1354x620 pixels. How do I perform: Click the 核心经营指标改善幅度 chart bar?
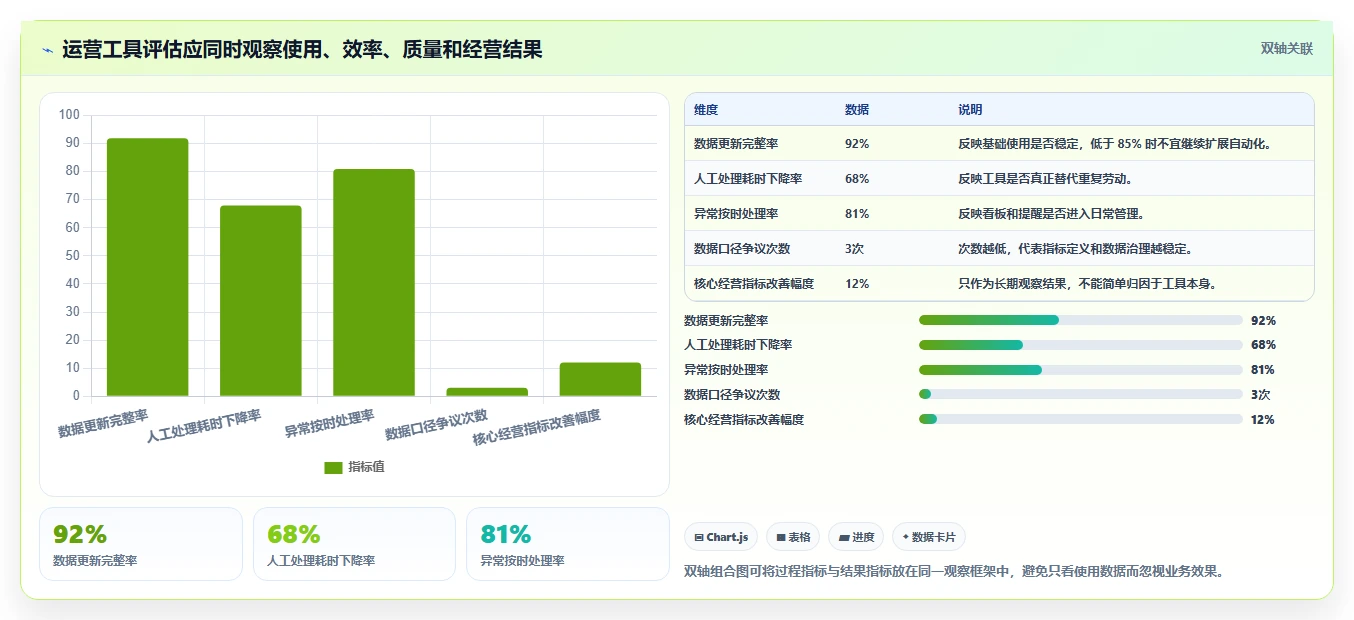click(x=600, y=379)
